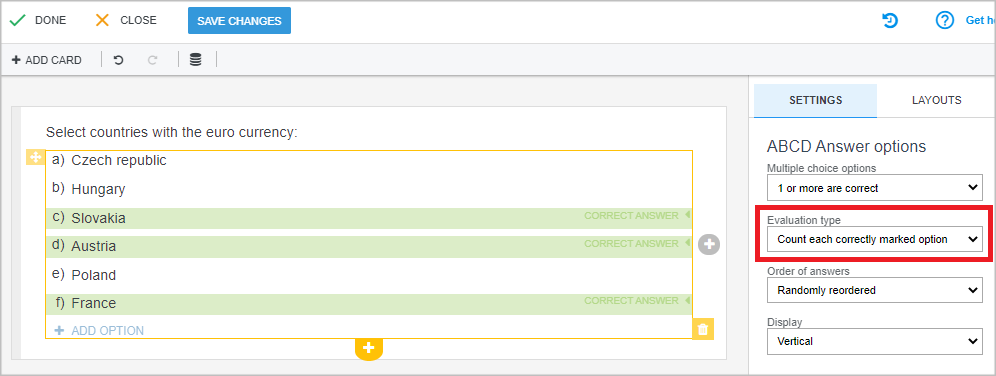Viewport: 996px width, 376px height.
Task: Select the Settings tab
Action: 816,100
